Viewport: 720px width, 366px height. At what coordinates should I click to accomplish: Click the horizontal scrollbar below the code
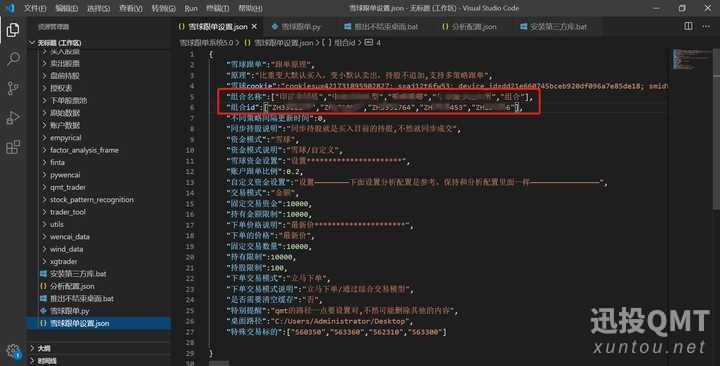coord(219,363)
